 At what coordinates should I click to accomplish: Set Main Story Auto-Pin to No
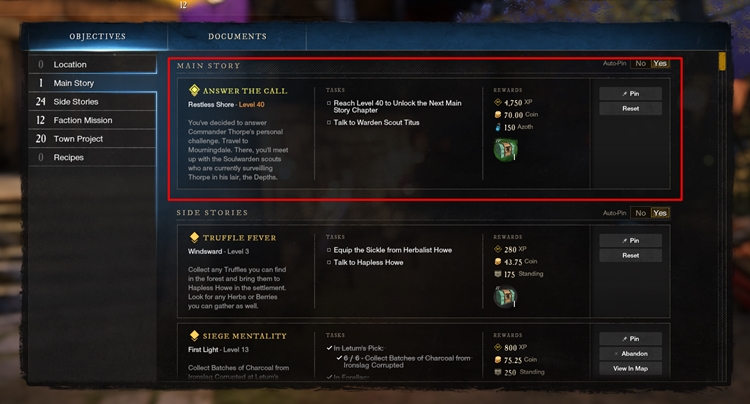640,63
